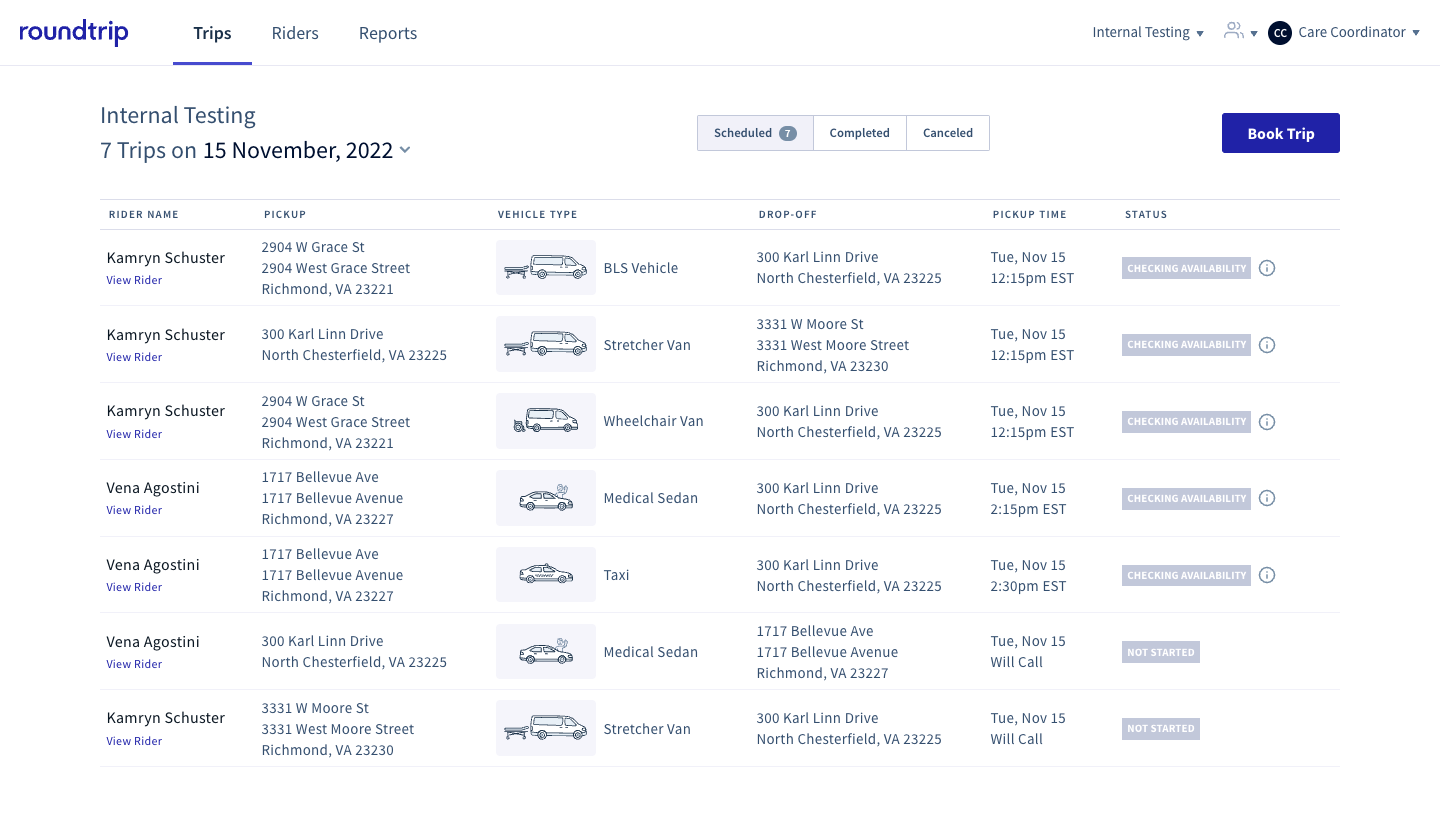1440x821 pixels.
Task: Switch to the Trips tab
Action: pos(212,33)
